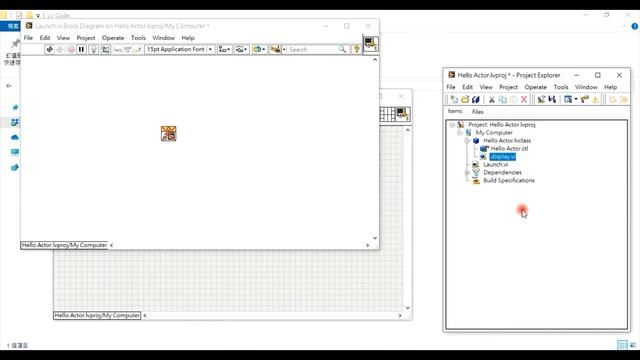
Task: Click the filter view icon in Project Explorer toolbar
Action: [x=568, y=99]
